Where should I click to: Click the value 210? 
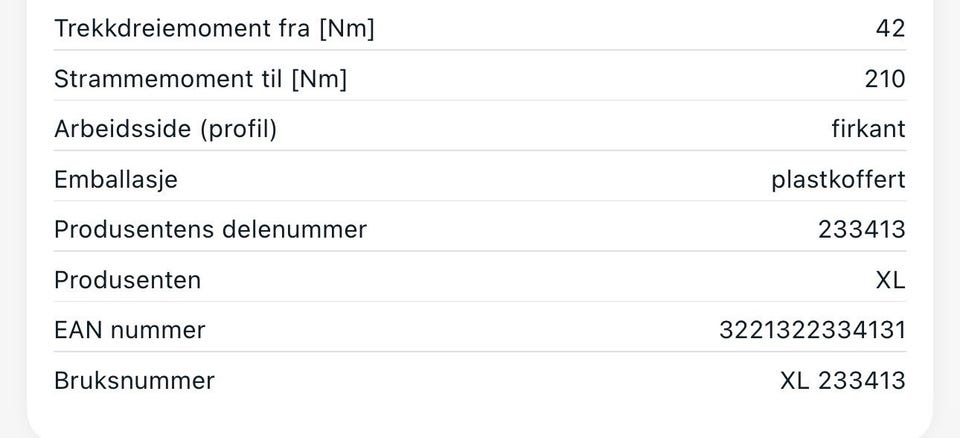(885, 79)
